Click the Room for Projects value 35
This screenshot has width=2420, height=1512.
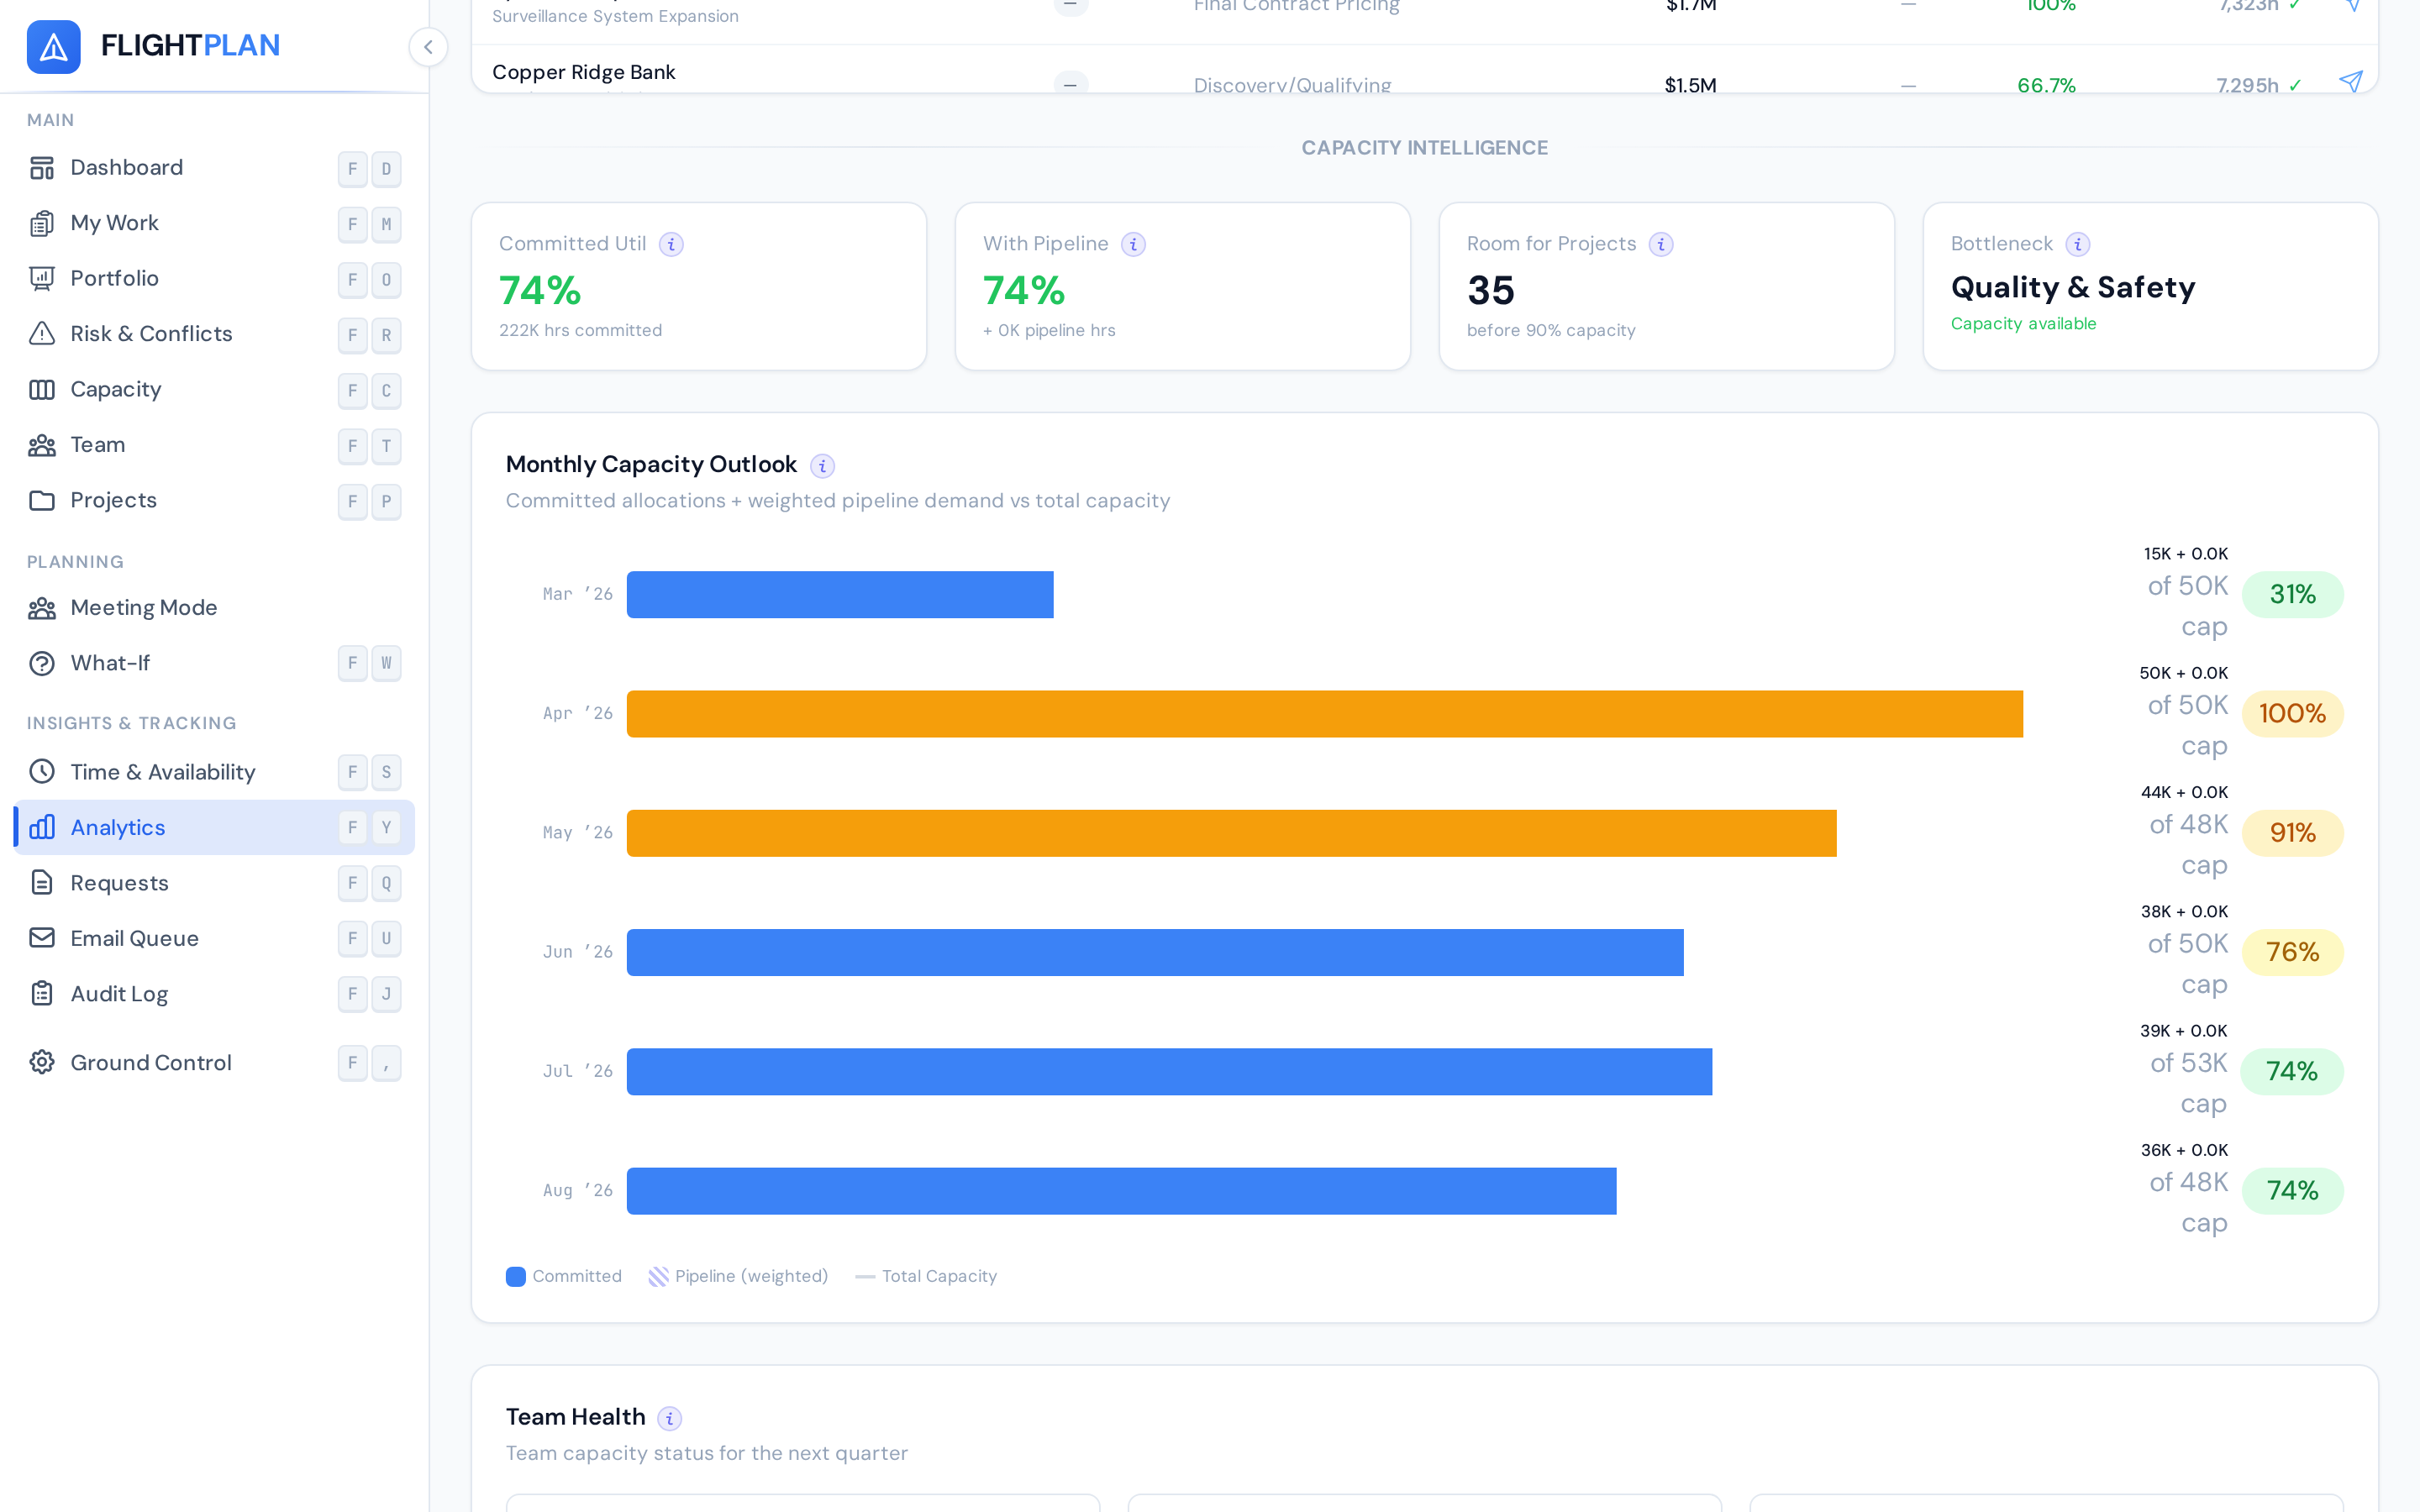click(x=1491, y=291)
